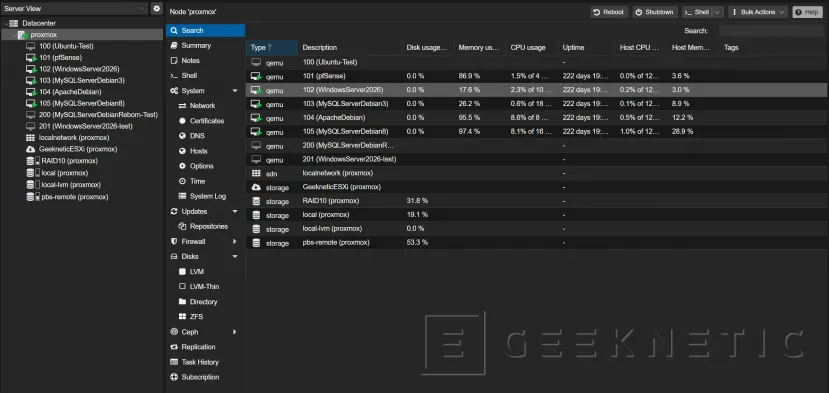Screen dimensions: 829x393
Task: Click stopped VM icon of 201 (WindowsServer2026-test) in tree
Action: (x=31, y=126)
